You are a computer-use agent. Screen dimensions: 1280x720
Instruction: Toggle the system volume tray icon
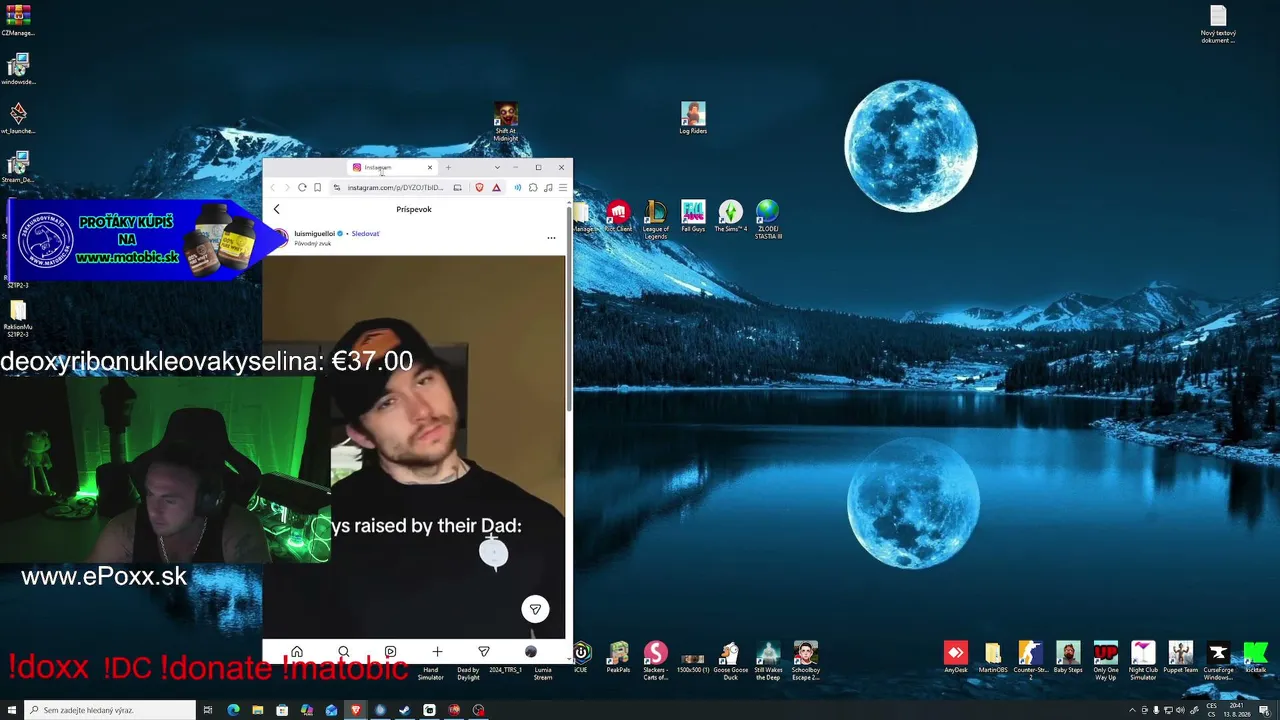coord(1182,710)
